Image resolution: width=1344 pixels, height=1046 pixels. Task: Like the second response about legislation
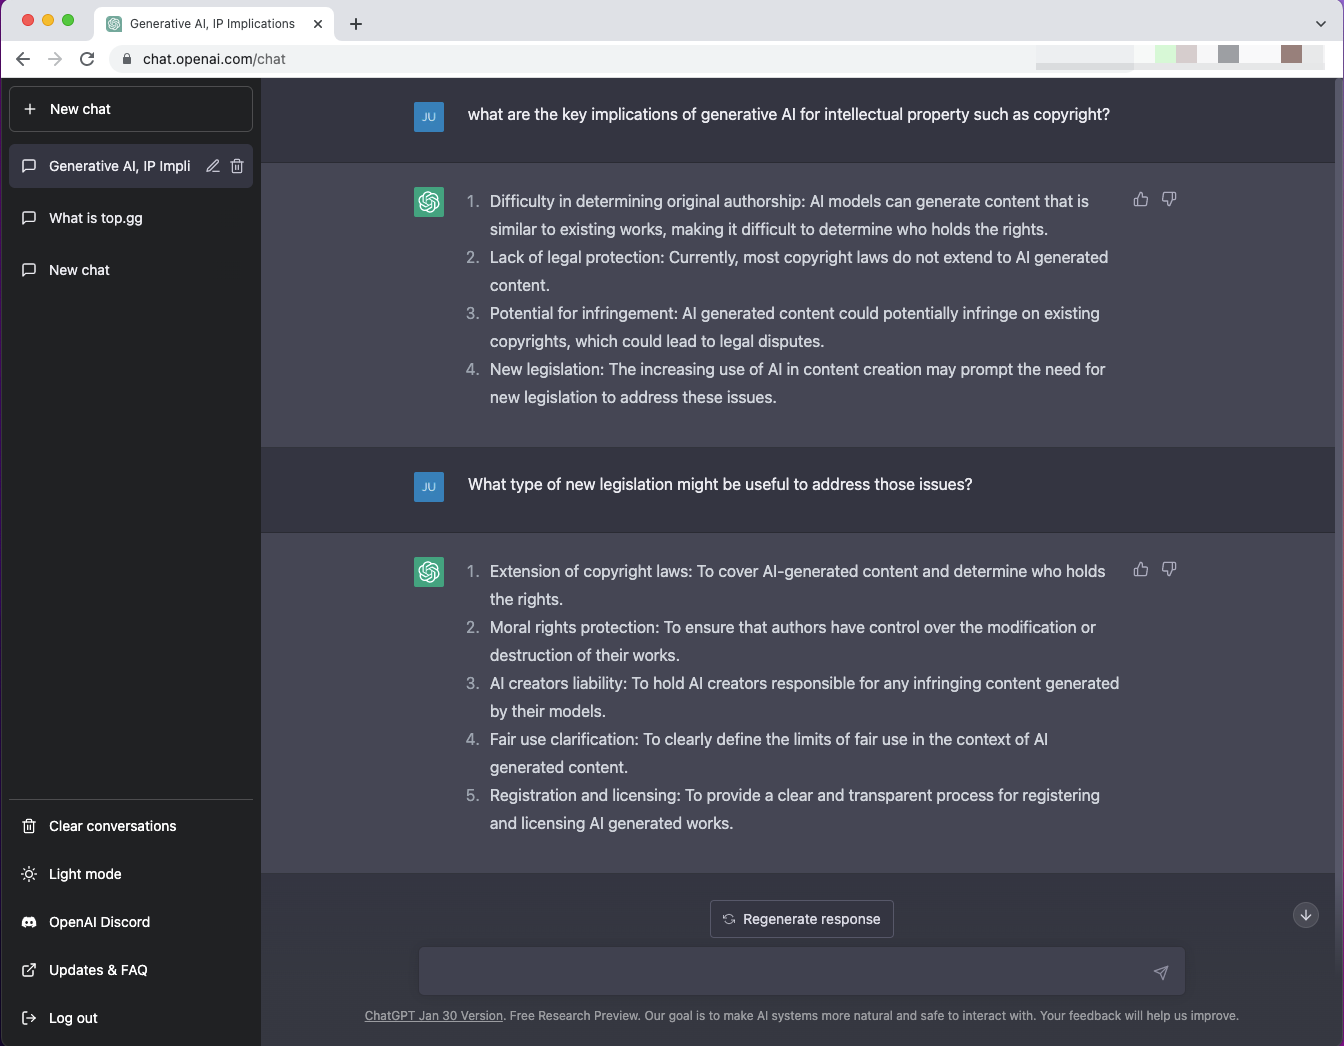click(x=1140, y=570)
